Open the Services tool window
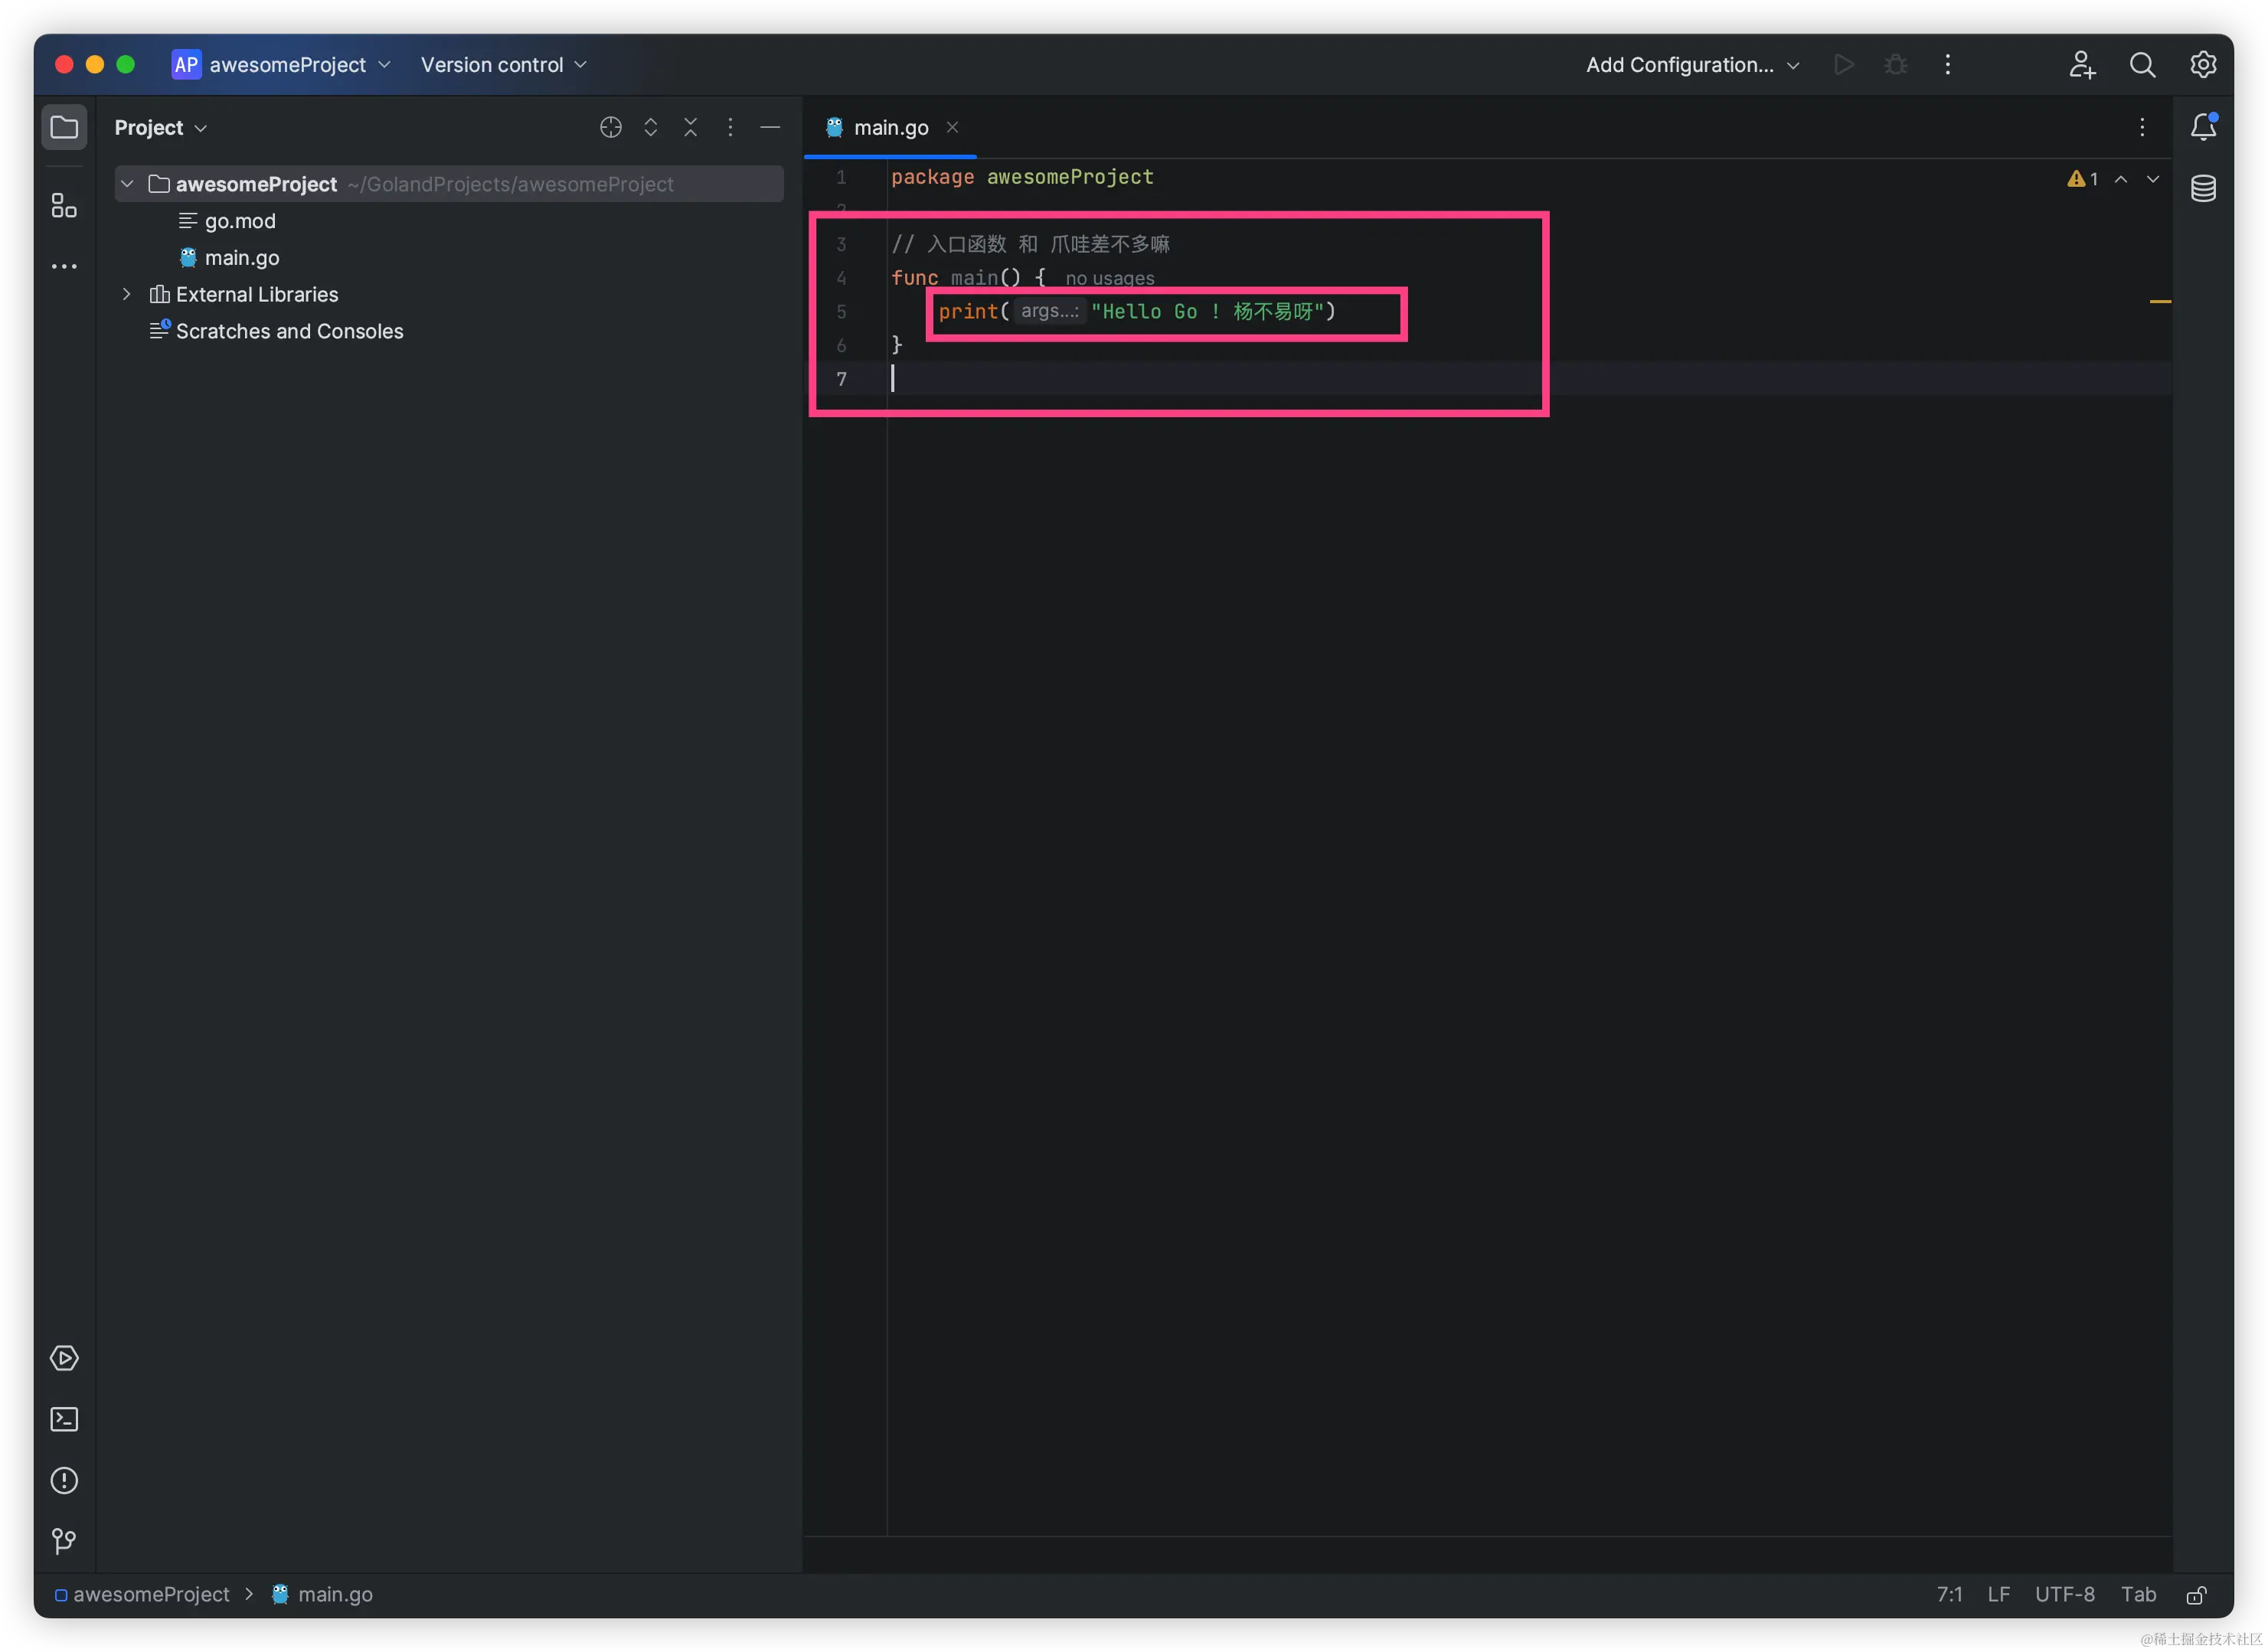The width and height of the screenshot is (2268, 1652). coord(64,1358)
